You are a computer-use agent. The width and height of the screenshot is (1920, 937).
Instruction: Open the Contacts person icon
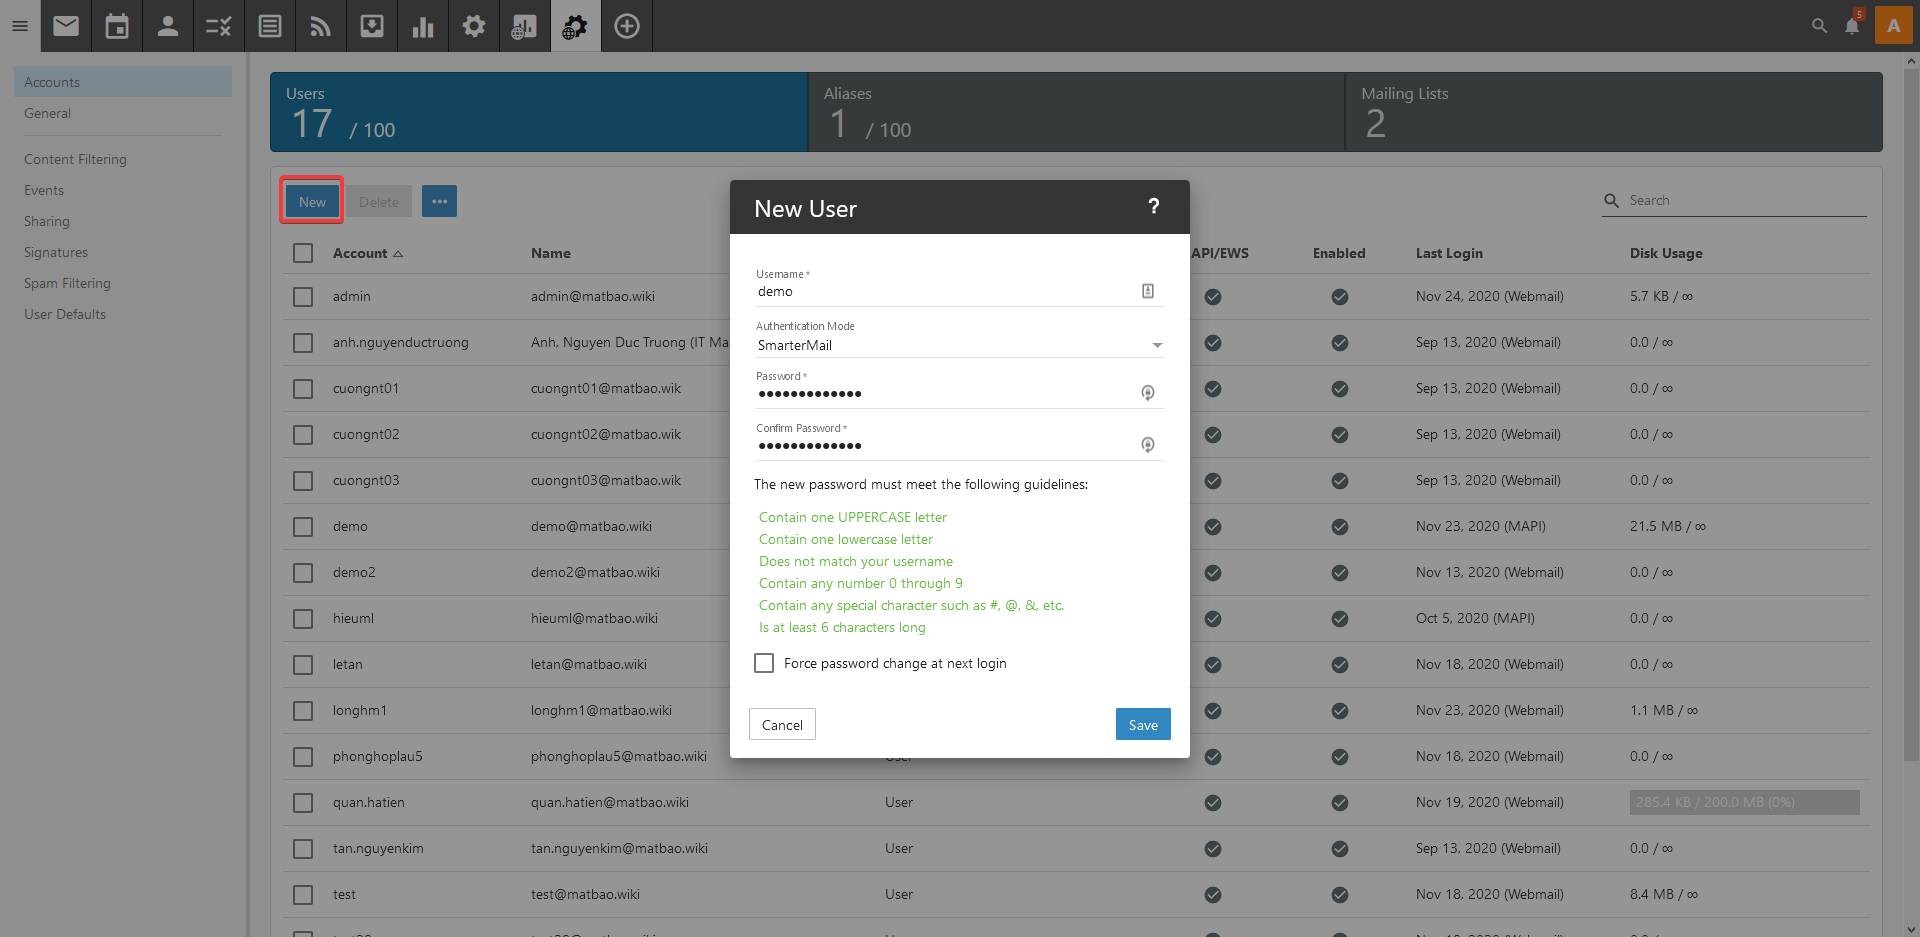[x=168, y=26]
